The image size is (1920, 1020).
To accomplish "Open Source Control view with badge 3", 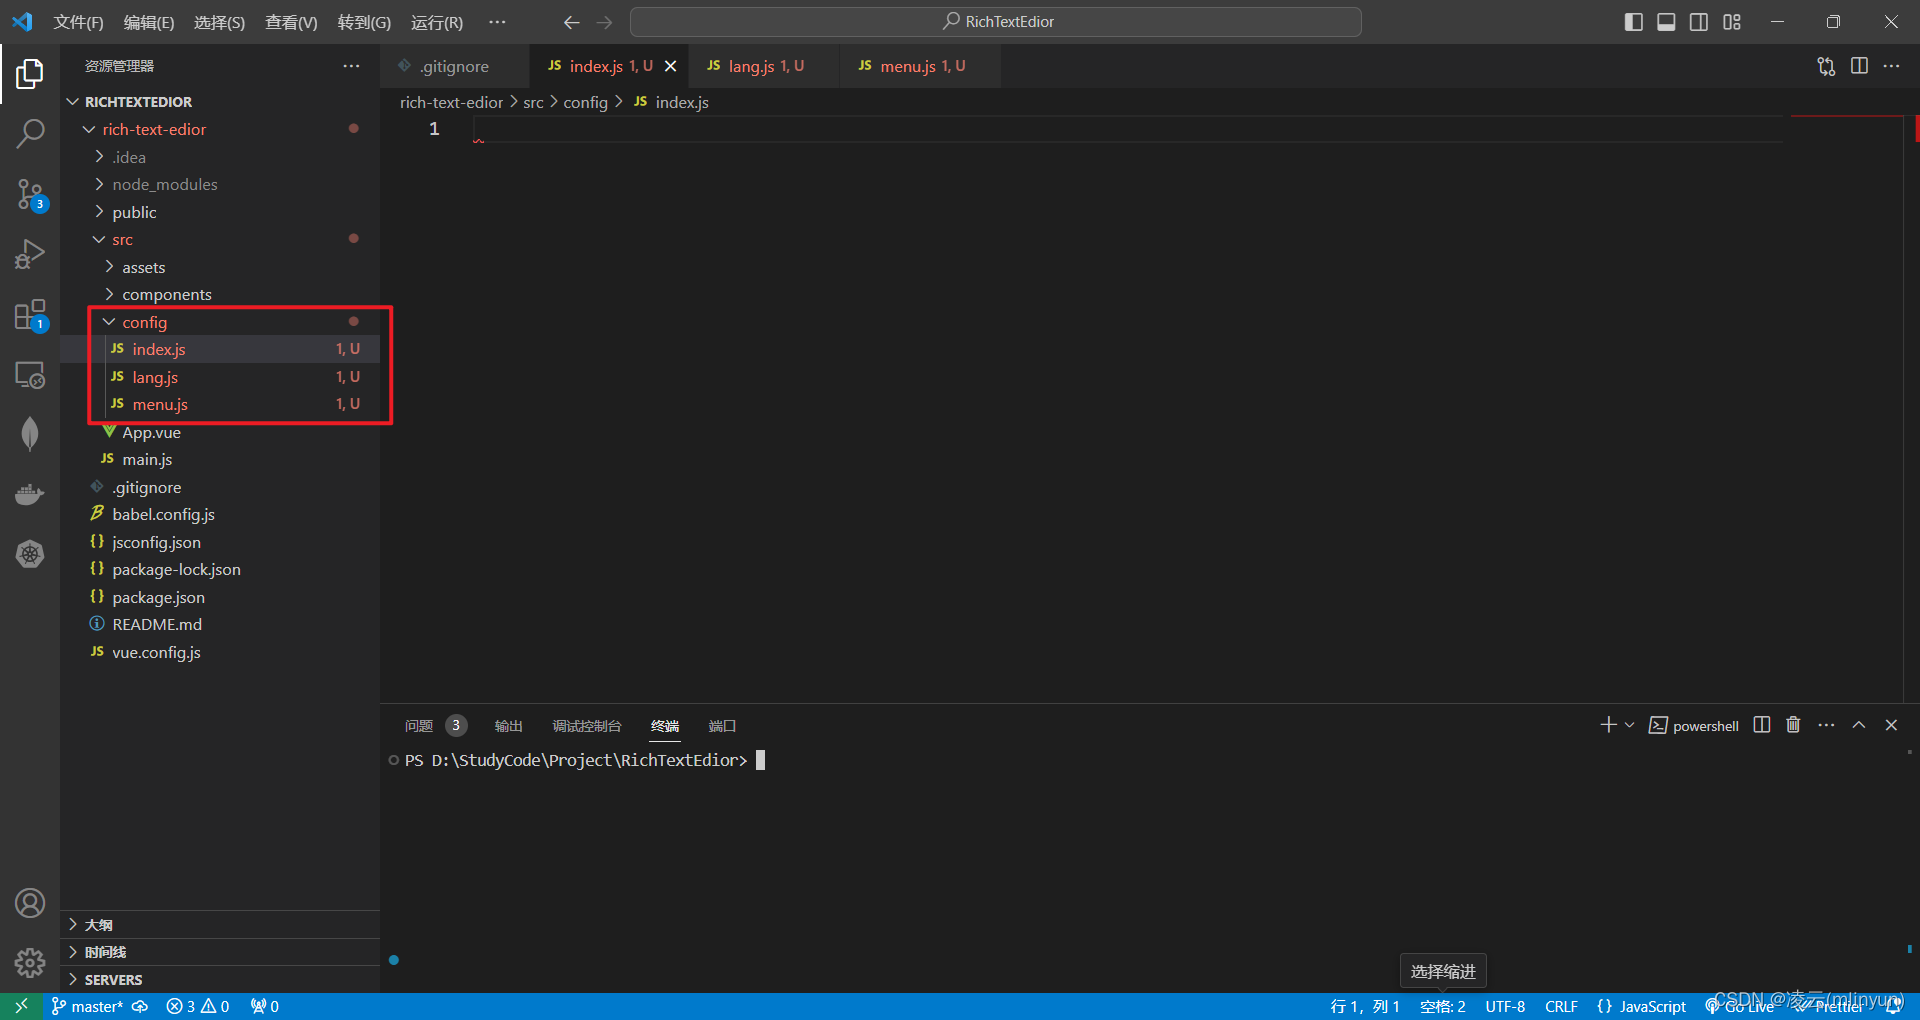I will click(x=30, y=195).
